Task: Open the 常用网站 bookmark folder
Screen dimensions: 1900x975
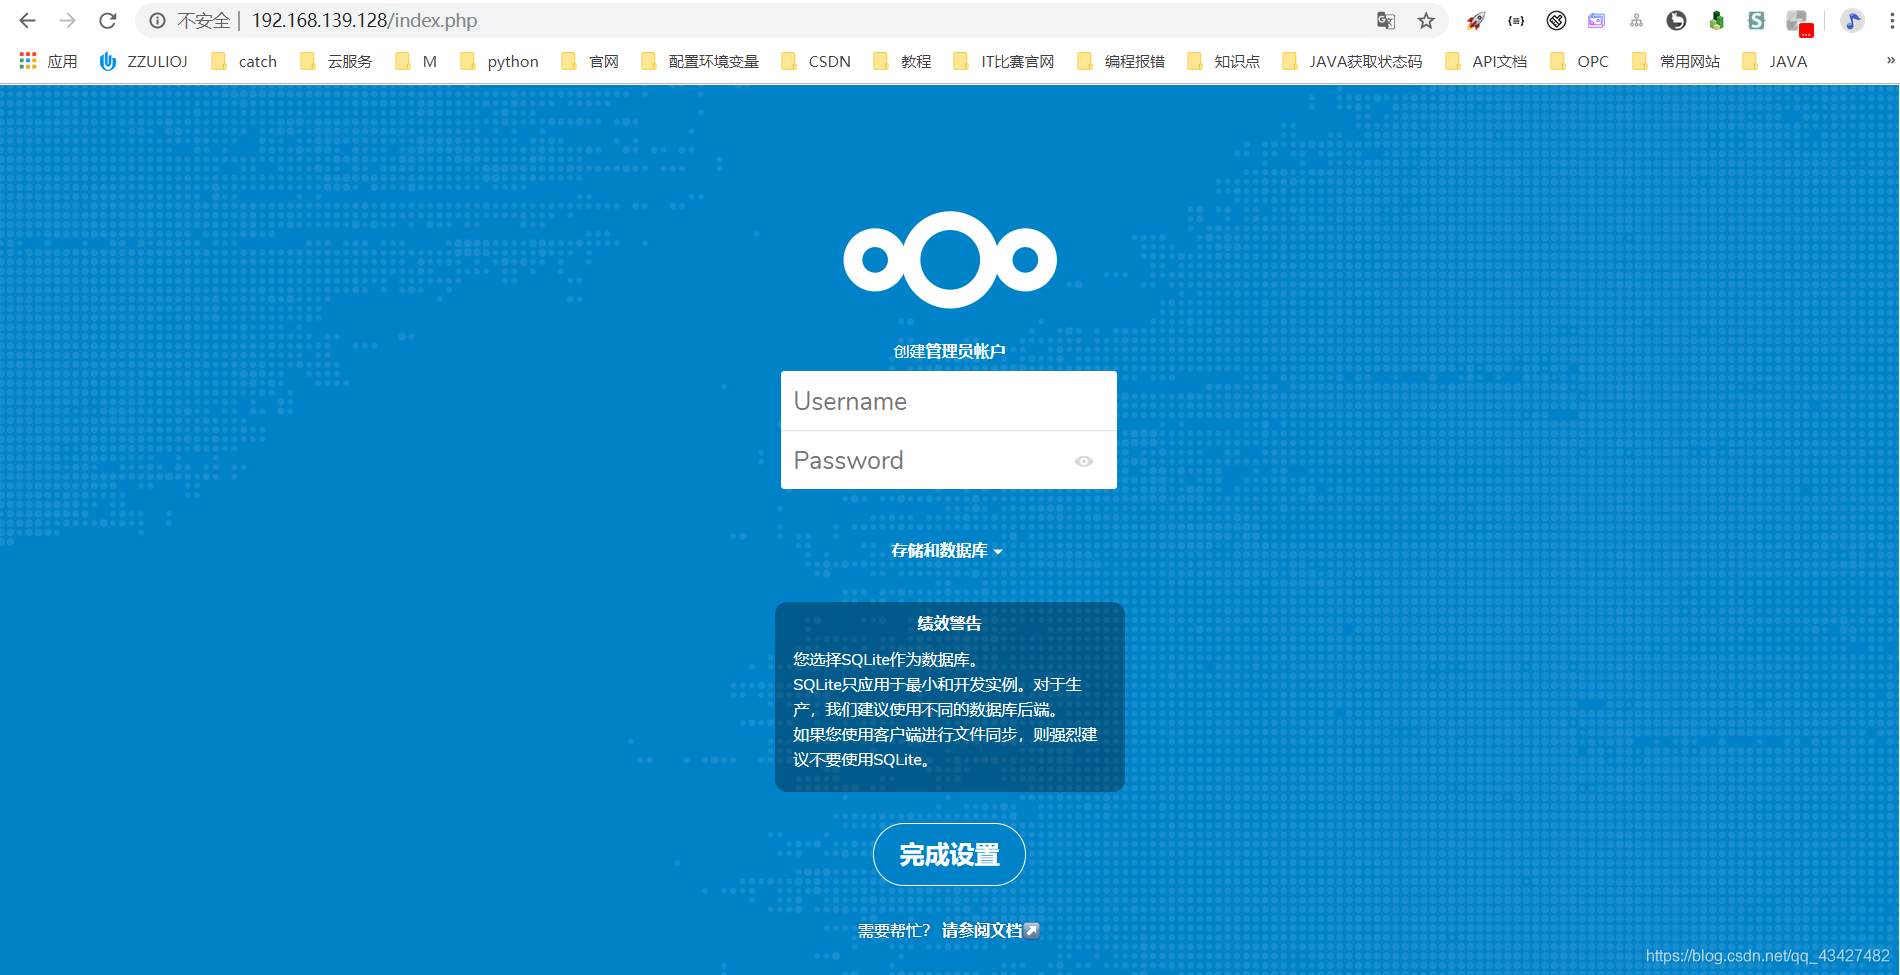Action: tap(1676, 61)
